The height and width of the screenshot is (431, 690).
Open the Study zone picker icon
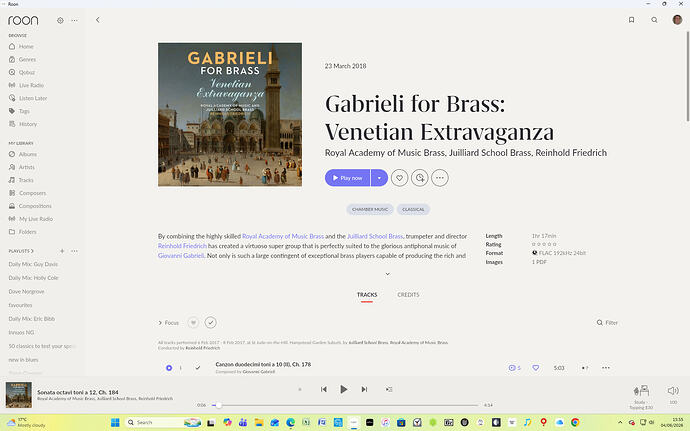641,390
